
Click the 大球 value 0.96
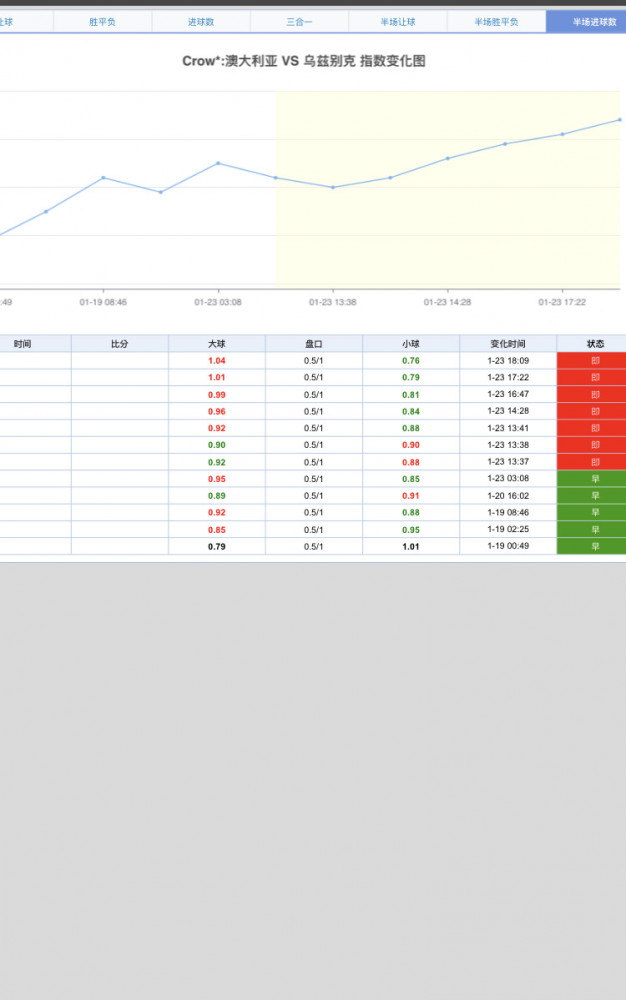click(217, 411)
